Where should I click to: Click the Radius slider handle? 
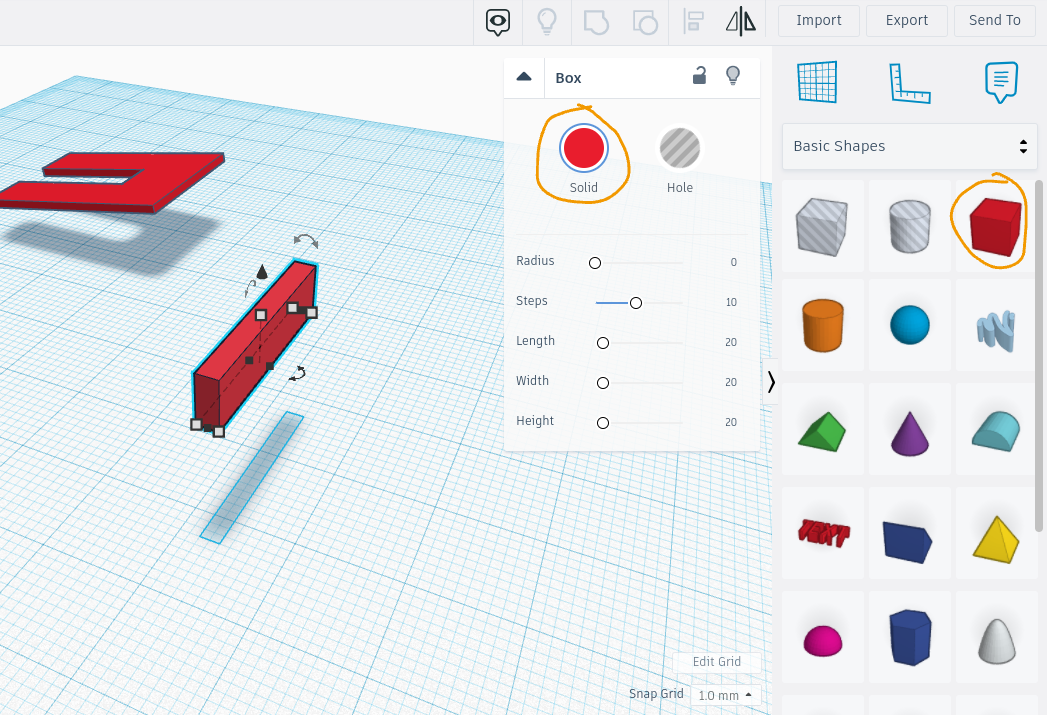coord(595,263)
